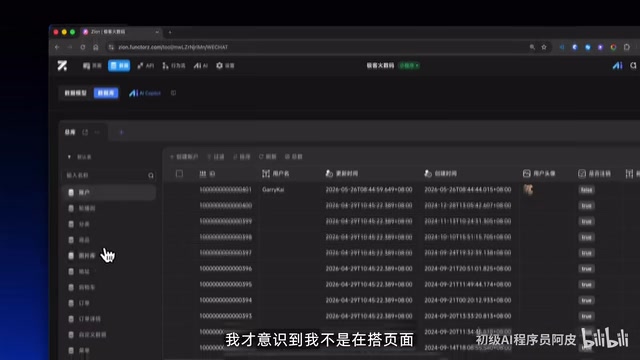Open the 购物车 table in the sidebar
Viewport: 640px width, 360px height.
click(109, 287)
